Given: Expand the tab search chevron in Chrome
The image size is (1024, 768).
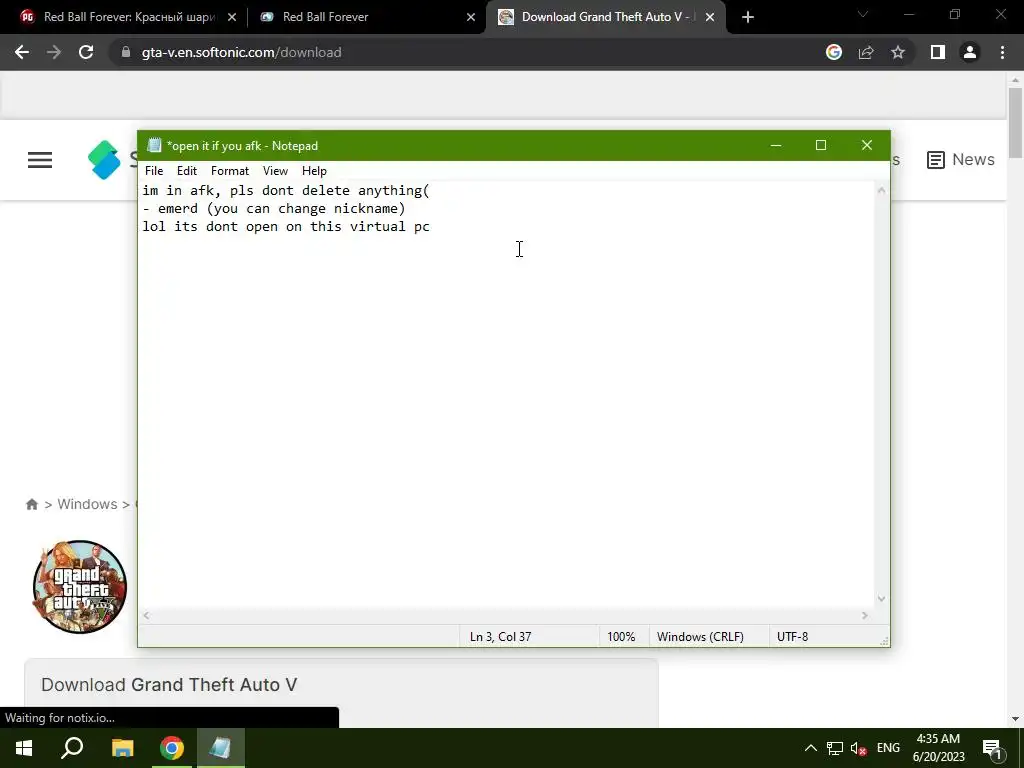Looking at the screenshot, I should point(863,14).
